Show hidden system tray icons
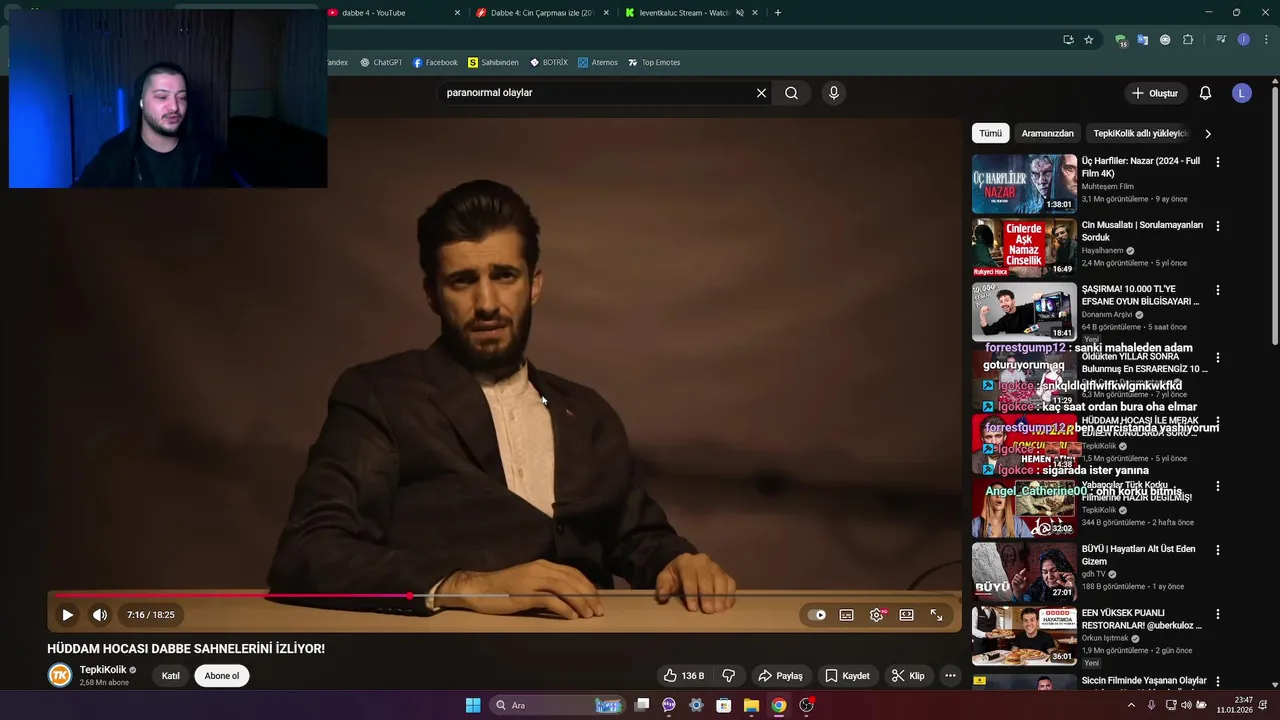1280x720 pixels. 1131,705
